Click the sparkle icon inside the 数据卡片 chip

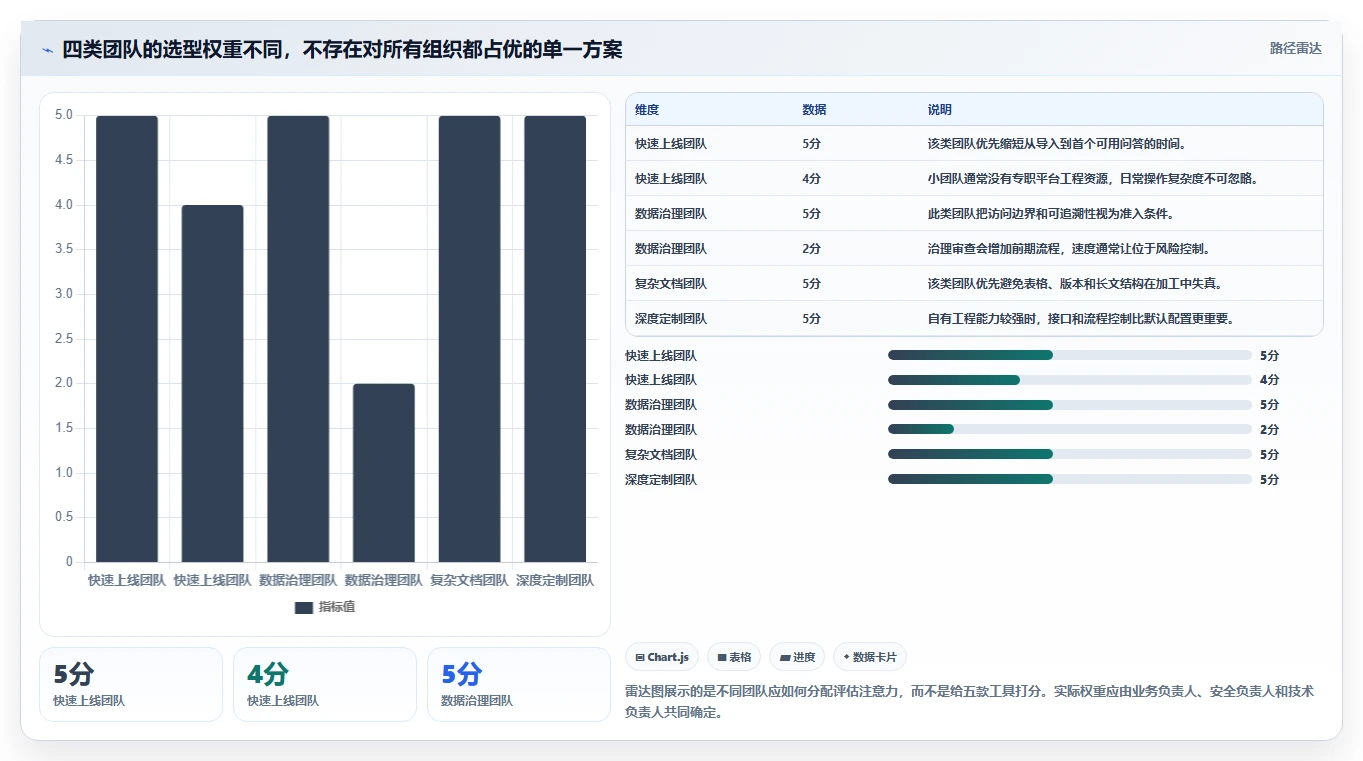point(846,657)
